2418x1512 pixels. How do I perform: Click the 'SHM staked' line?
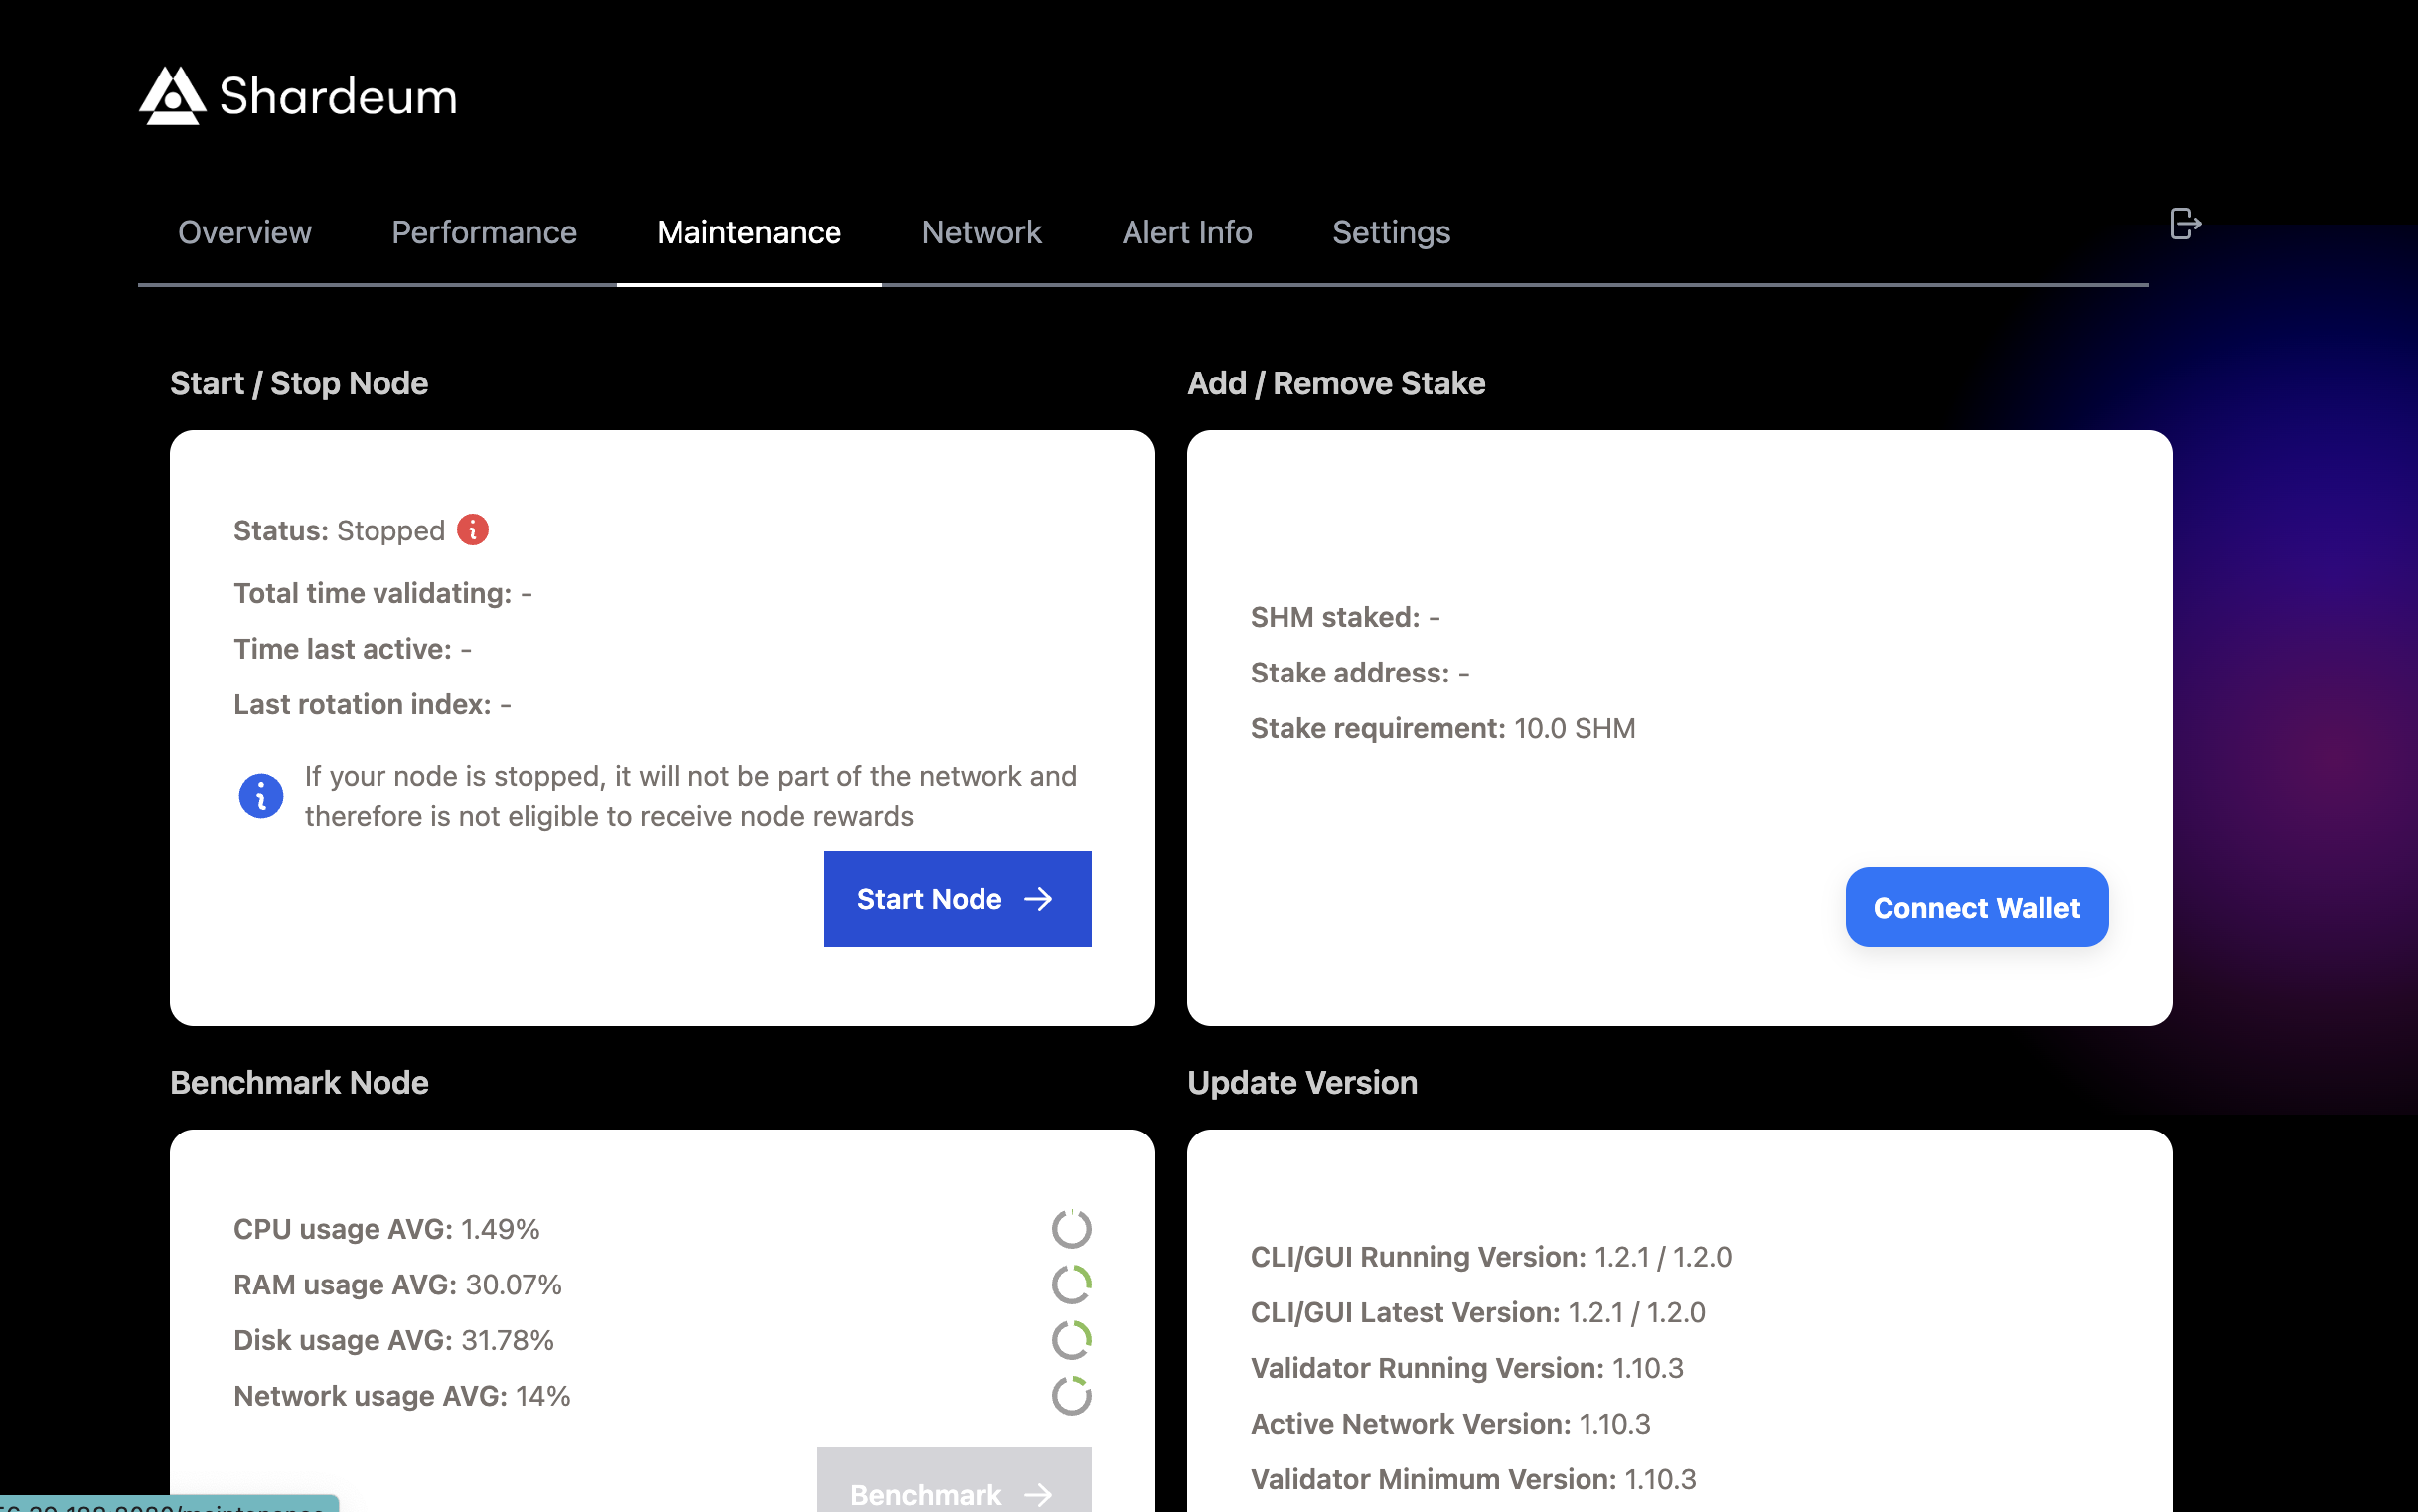click(x=1345, y=617)
